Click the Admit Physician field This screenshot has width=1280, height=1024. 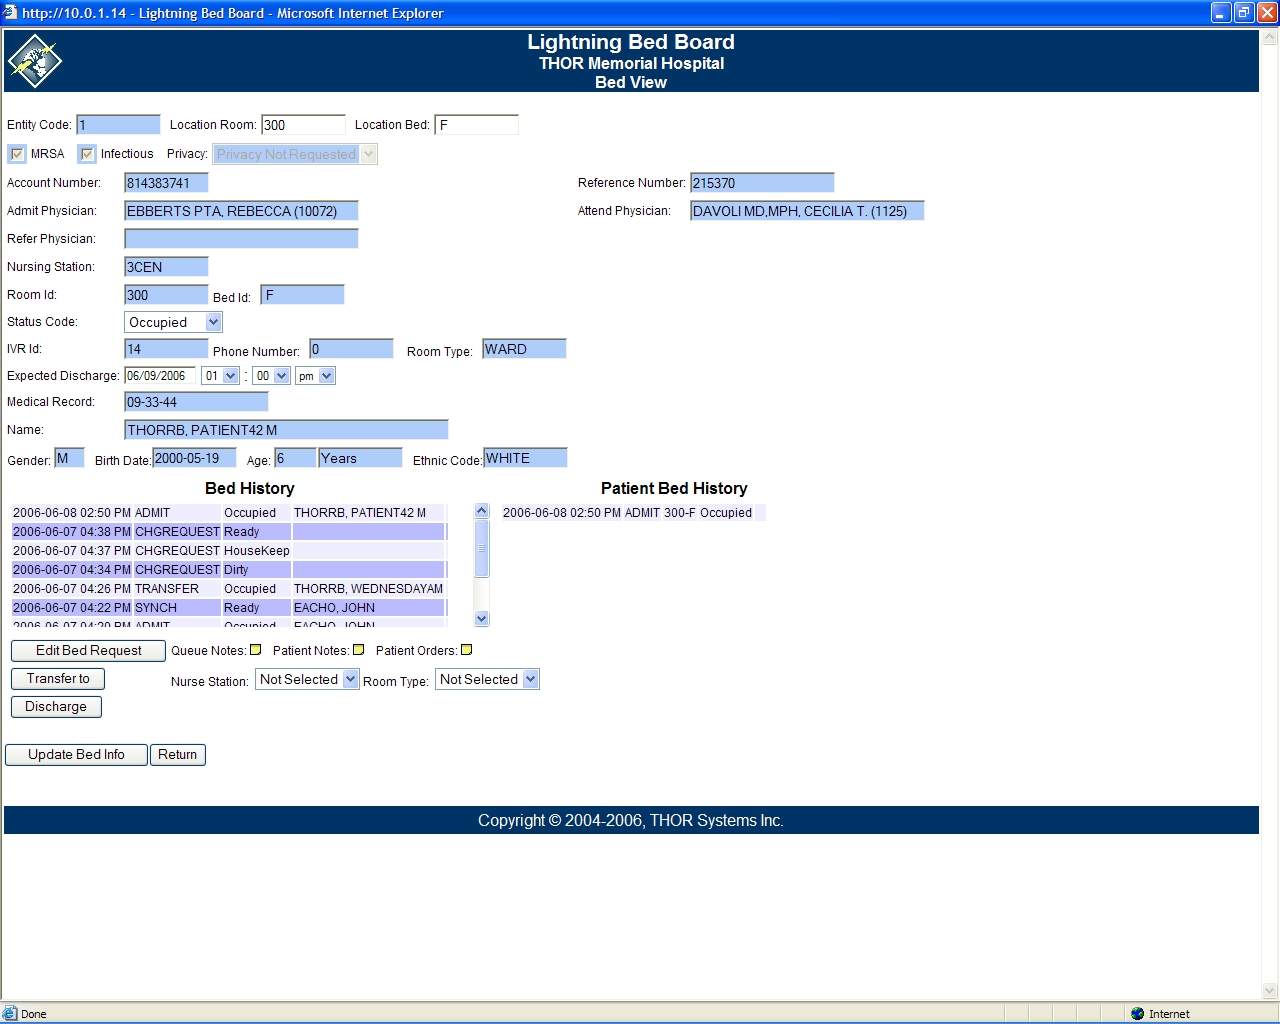point(241,211)
